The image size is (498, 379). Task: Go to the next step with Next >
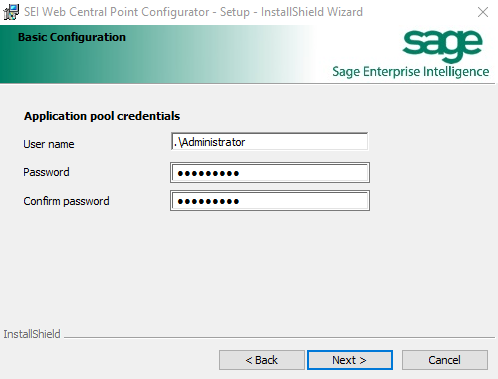click(x=350, y=360)
